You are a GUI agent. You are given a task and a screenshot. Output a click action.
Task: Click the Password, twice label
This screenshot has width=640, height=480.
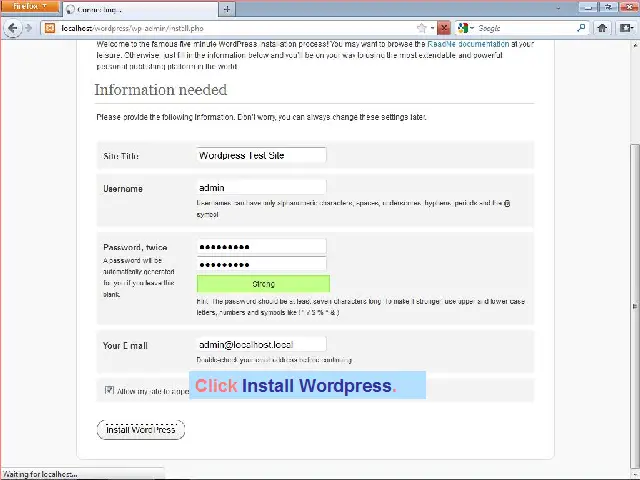pyautogui.click(x=135, y=247)
